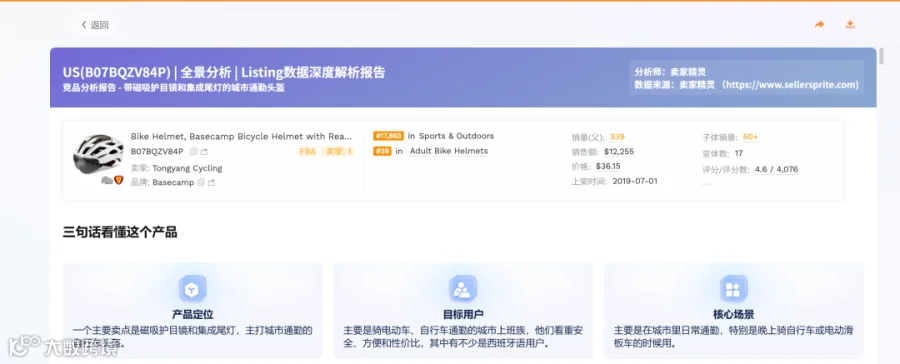The image size is (900, 364).
Task: Click the orange share arrow icon
Action: coord(820,25)
